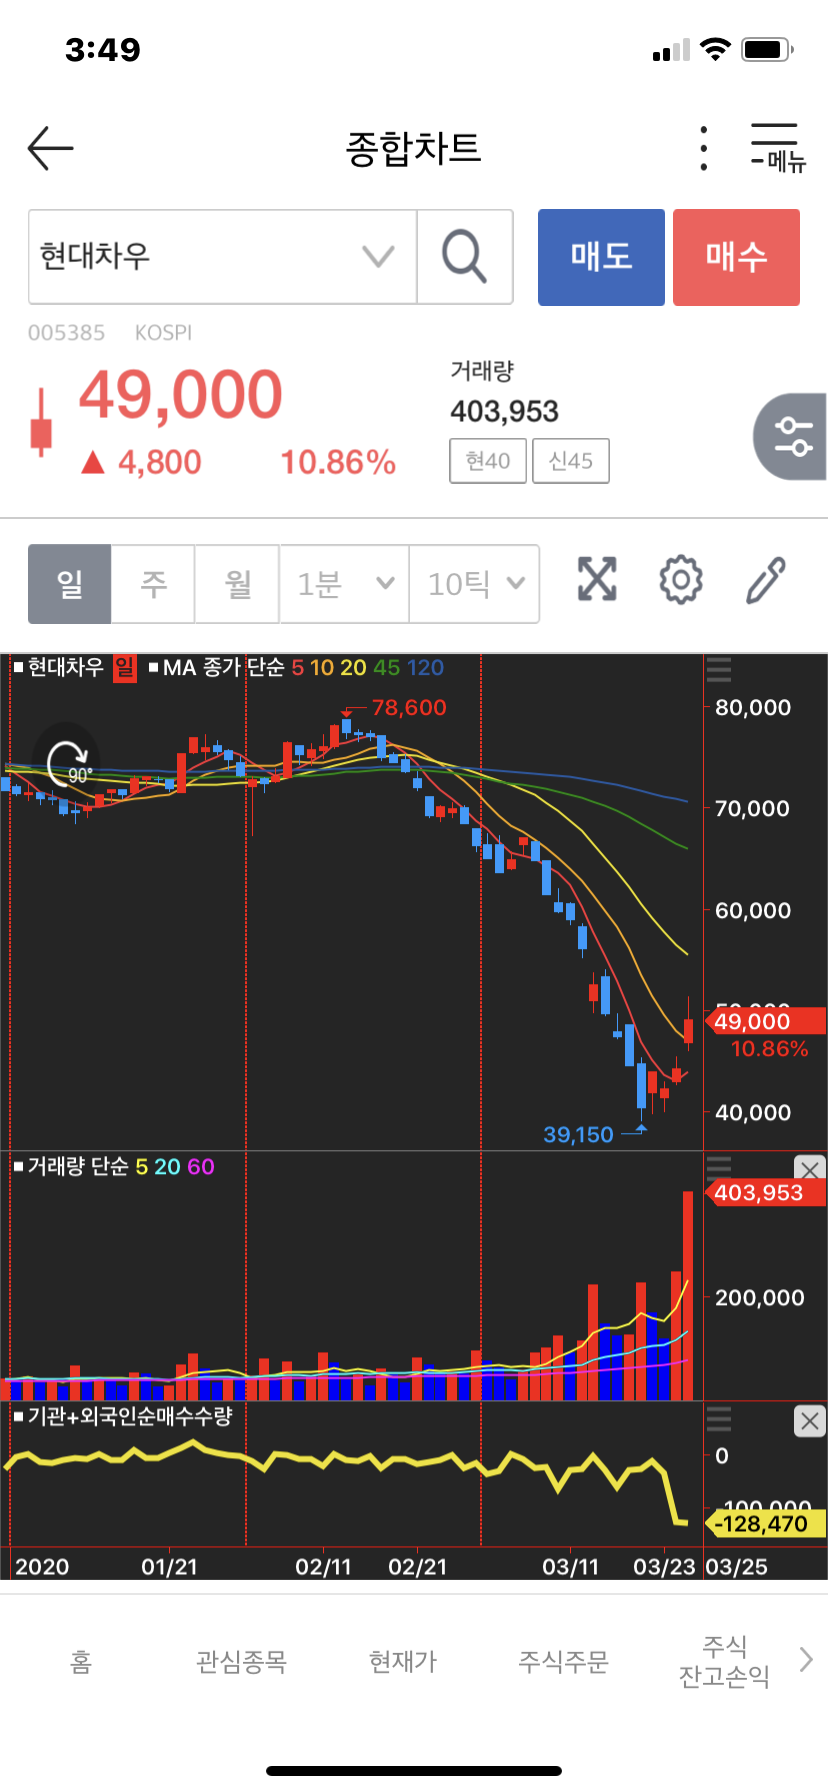828x1792 pixels.
Task: Tap the 49,000 current price tag on chart
Action: (766, 1021)
